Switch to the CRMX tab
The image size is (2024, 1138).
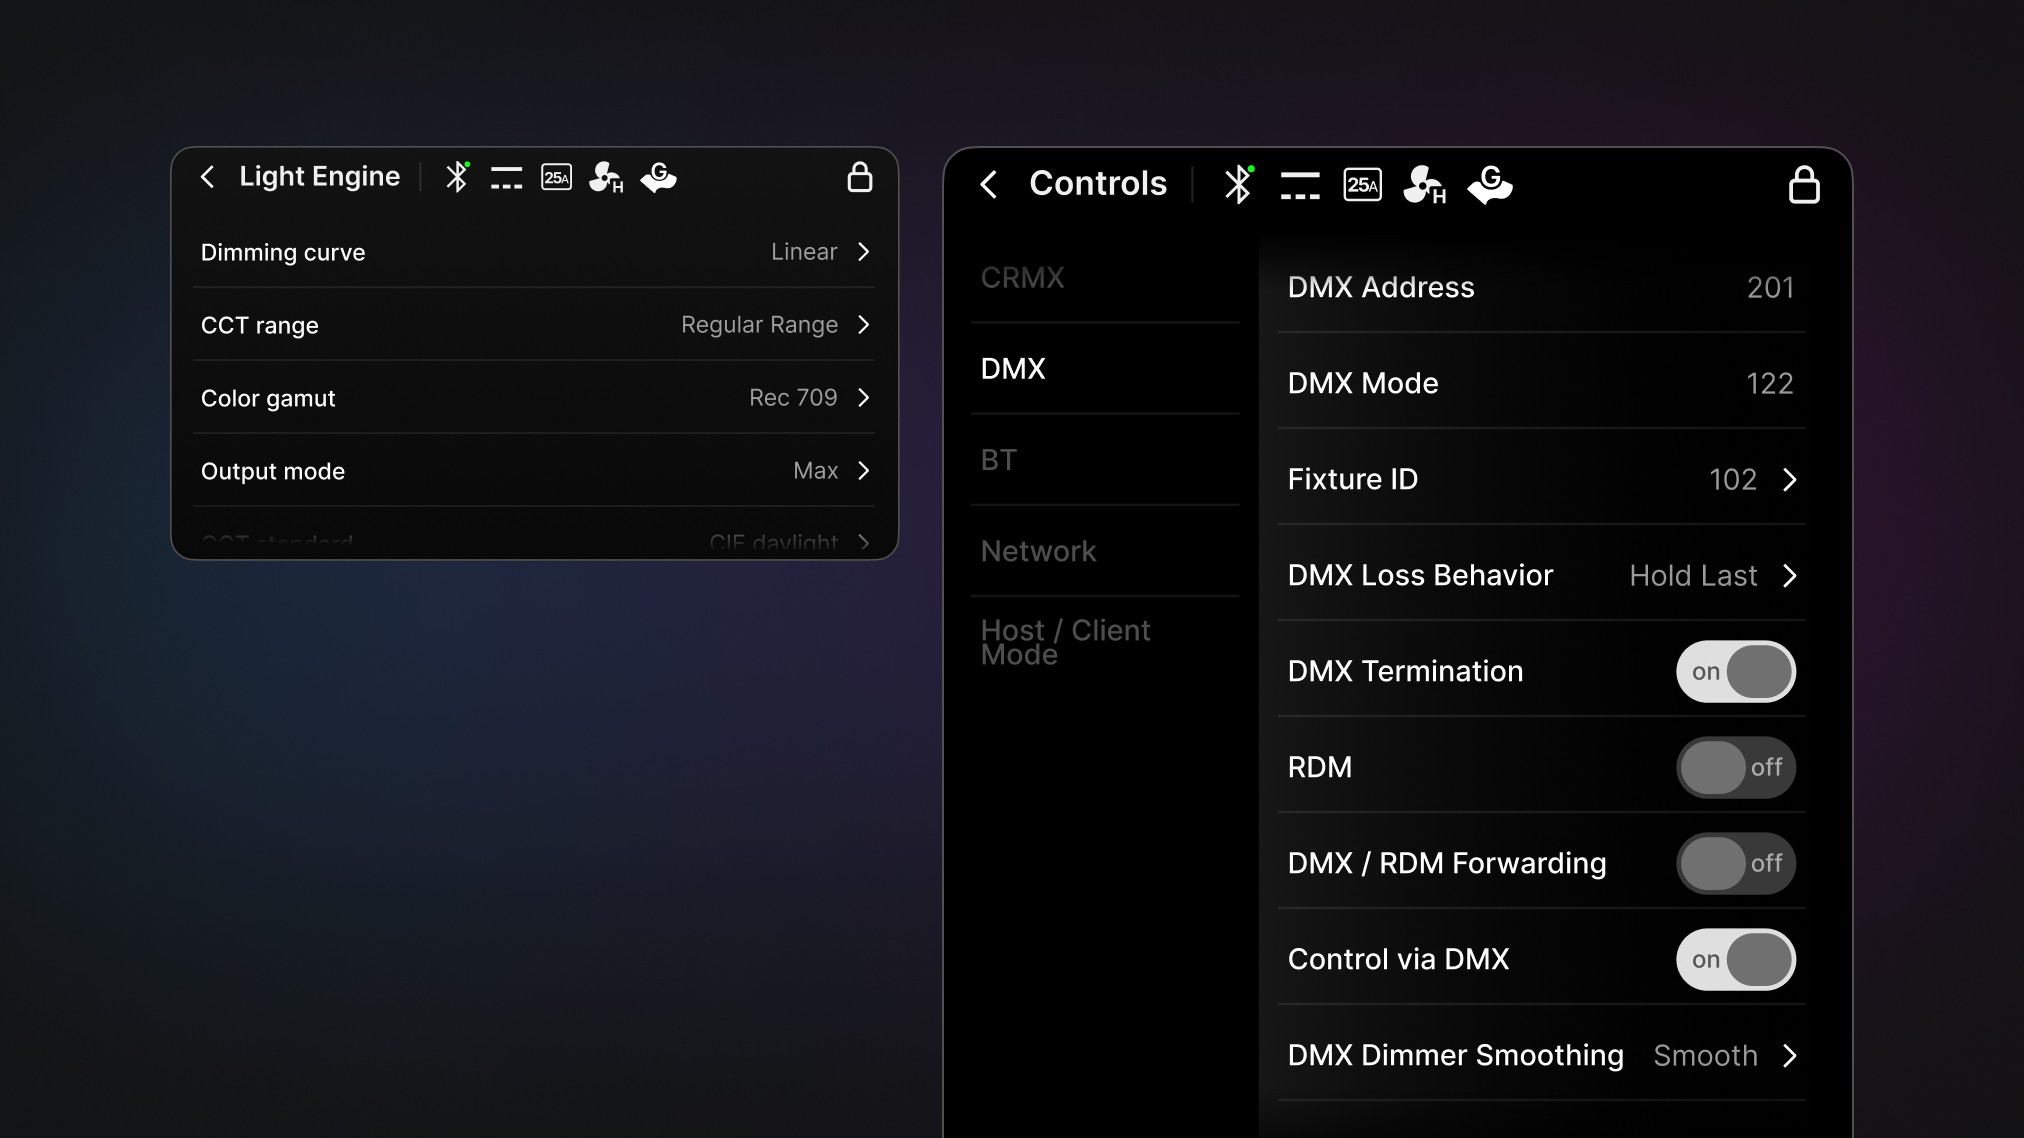[x=1022, y=278]
